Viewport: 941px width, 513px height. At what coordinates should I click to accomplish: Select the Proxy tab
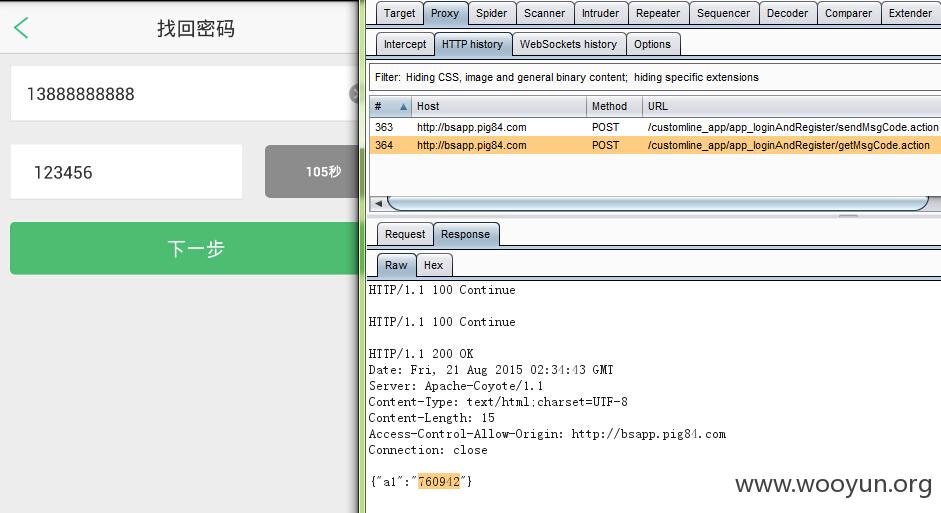[x=445, y=13]
